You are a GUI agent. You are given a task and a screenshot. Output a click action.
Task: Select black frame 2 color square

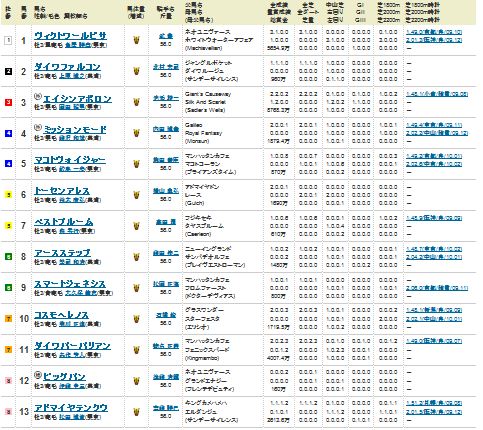coord(8,71)
